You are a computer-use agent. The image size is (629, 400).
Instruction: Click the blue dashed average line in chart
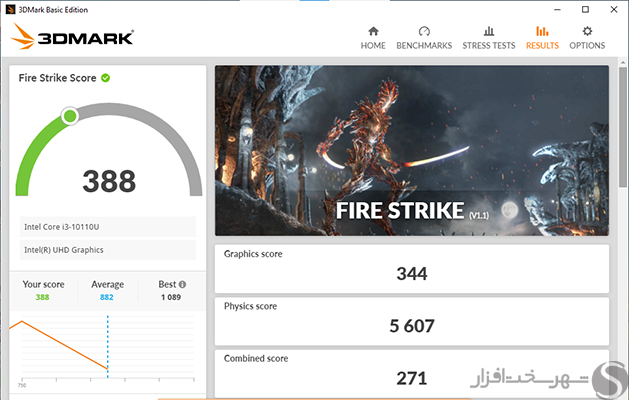[108, 347]
